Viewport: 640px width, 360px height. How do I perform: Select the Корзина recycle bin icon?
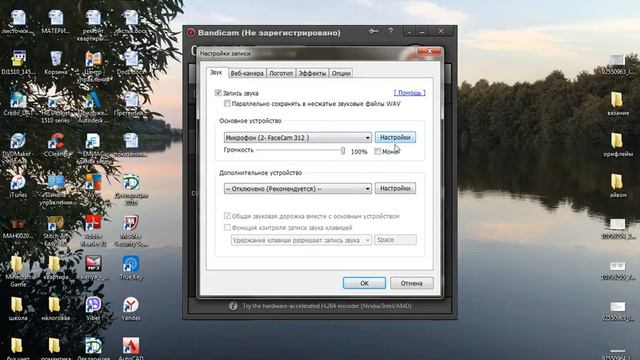click(x=56, y=62)
